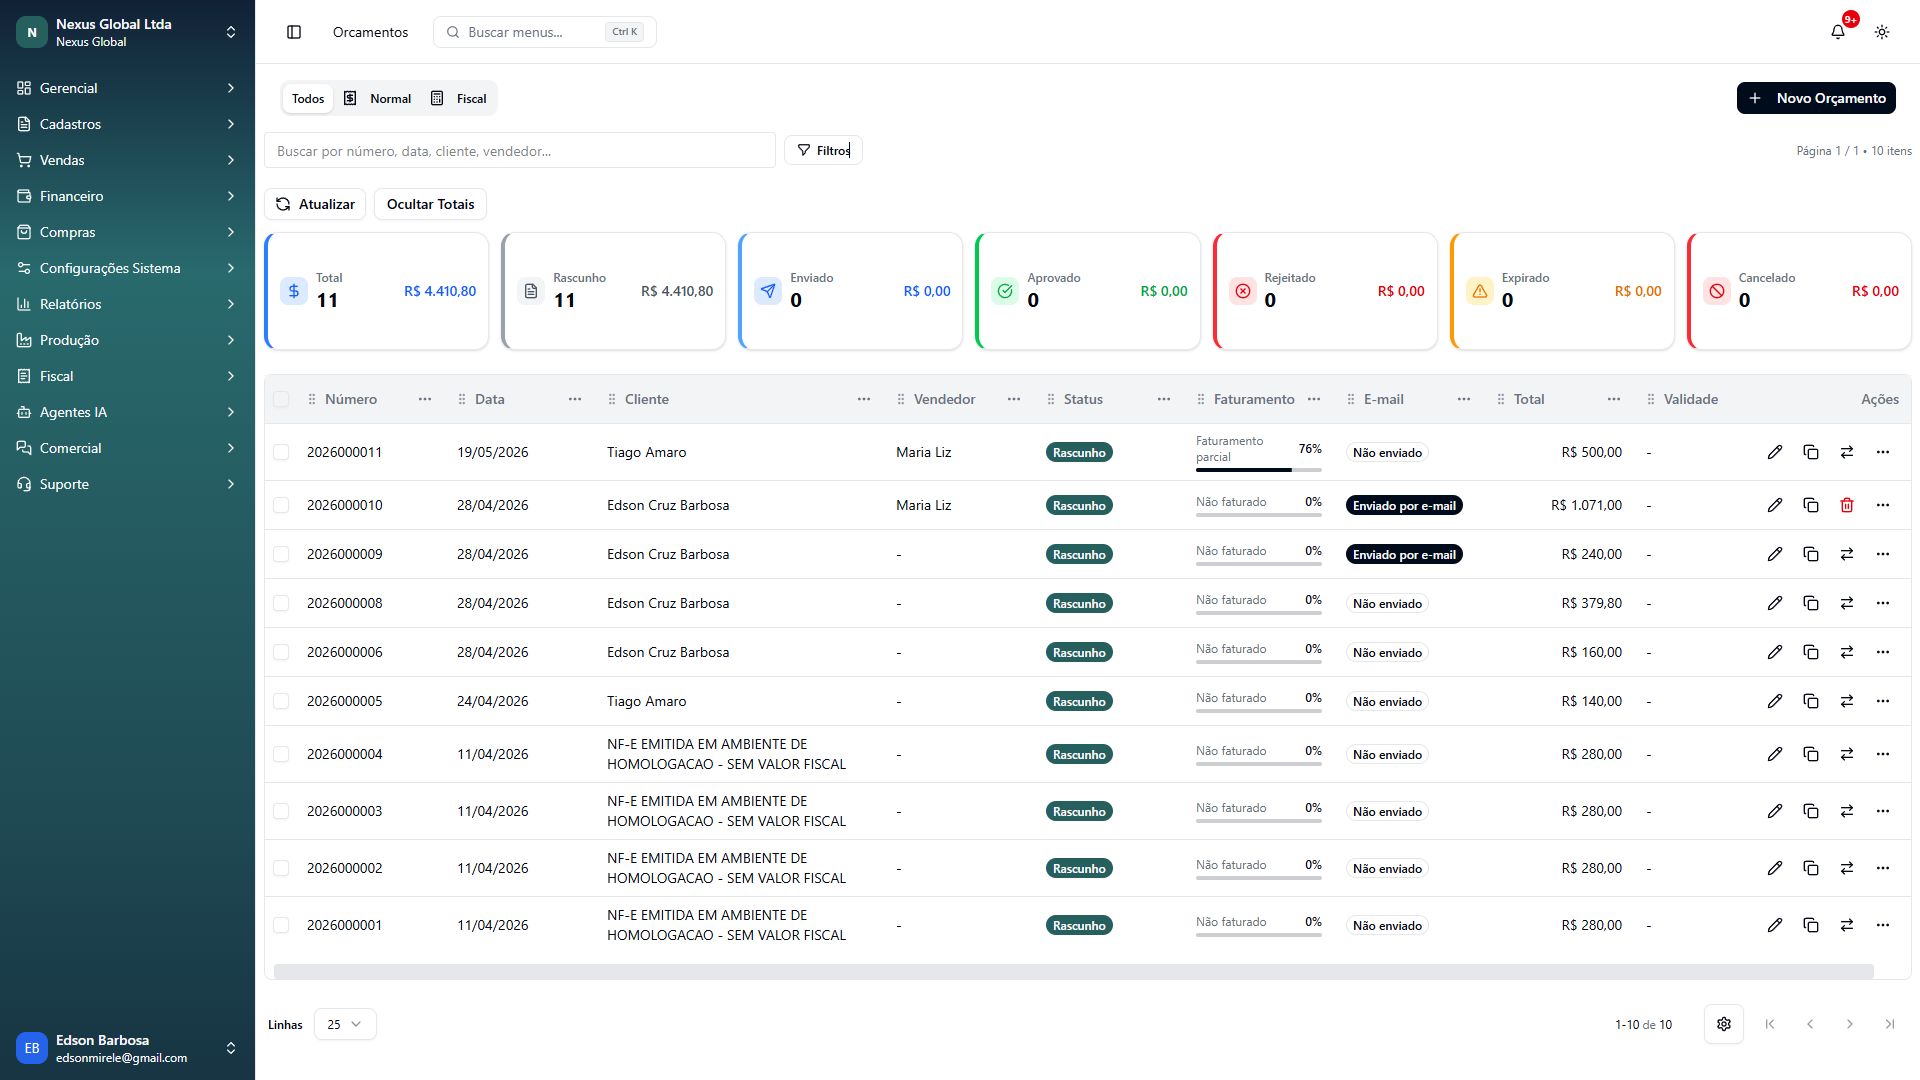Click the Ocultar Totais button
This screenshot has height=1080, width=1920.
coord(431,204)
